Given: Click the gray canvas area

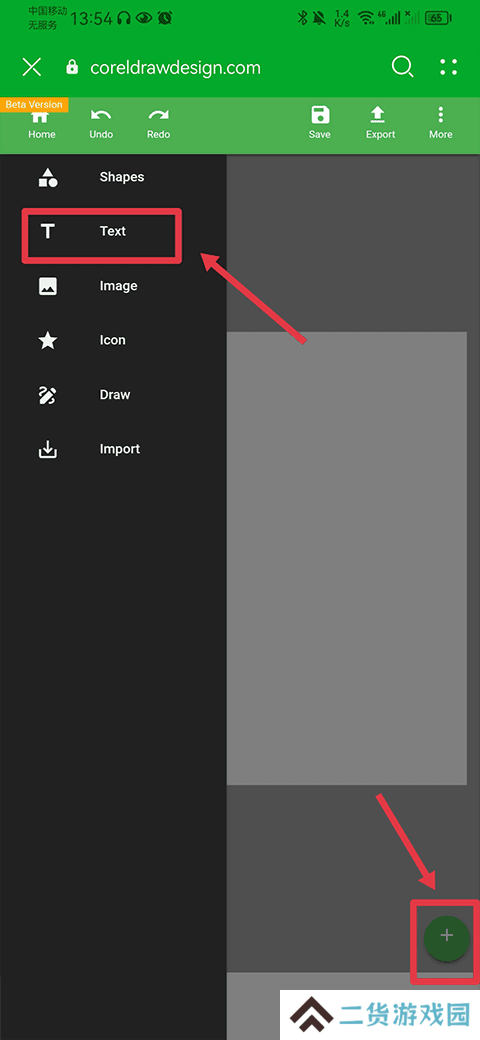Looking at the screenshot, I should (x=347, y=558).
